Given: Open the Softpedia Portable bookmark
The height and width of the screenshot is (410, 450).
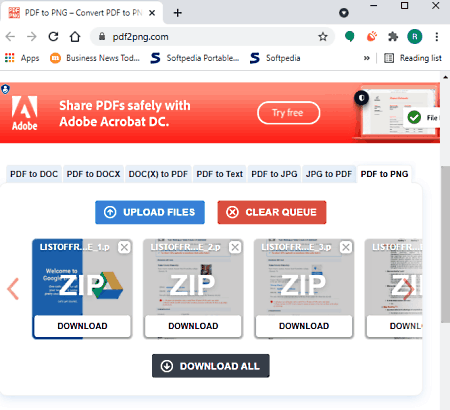Looking at the screenshot, I should point(195,58).
